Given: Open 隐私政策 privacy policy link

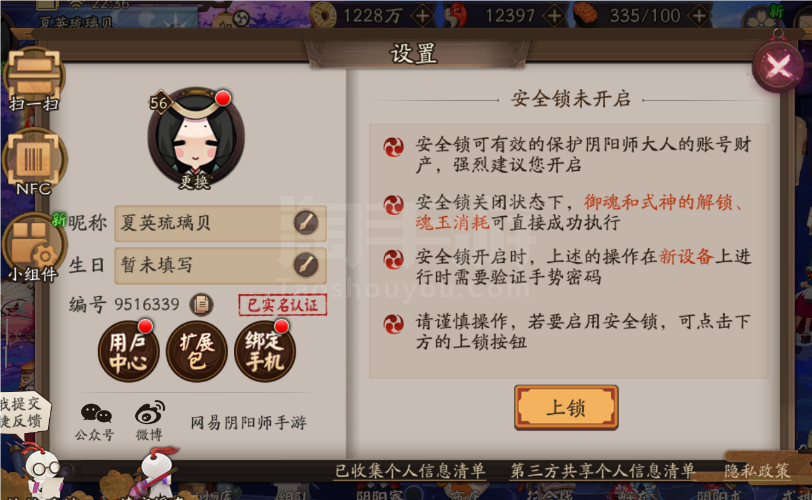Looking at the screenshot, I should pos(757,471).
